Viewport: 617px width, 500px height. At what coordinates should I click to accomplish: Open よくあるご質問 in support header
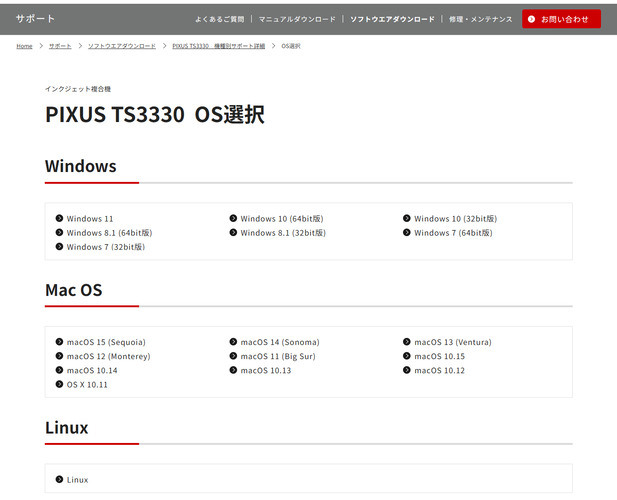220,19
